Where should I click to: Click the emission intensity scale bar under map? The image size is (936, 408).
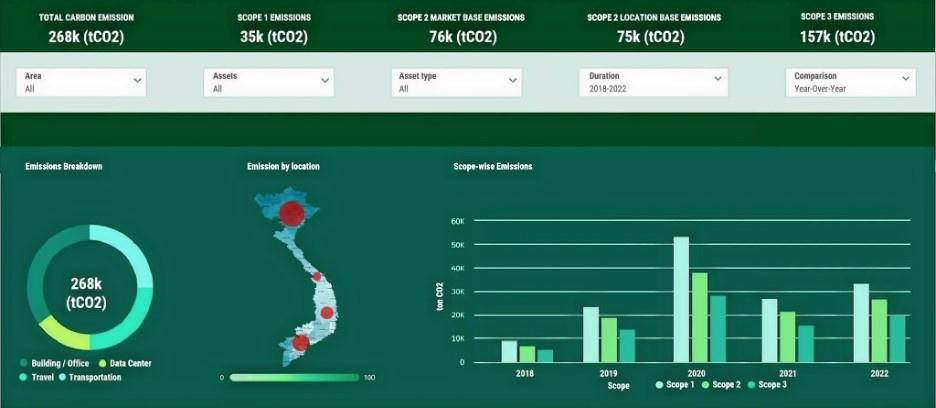pos(294,378)
